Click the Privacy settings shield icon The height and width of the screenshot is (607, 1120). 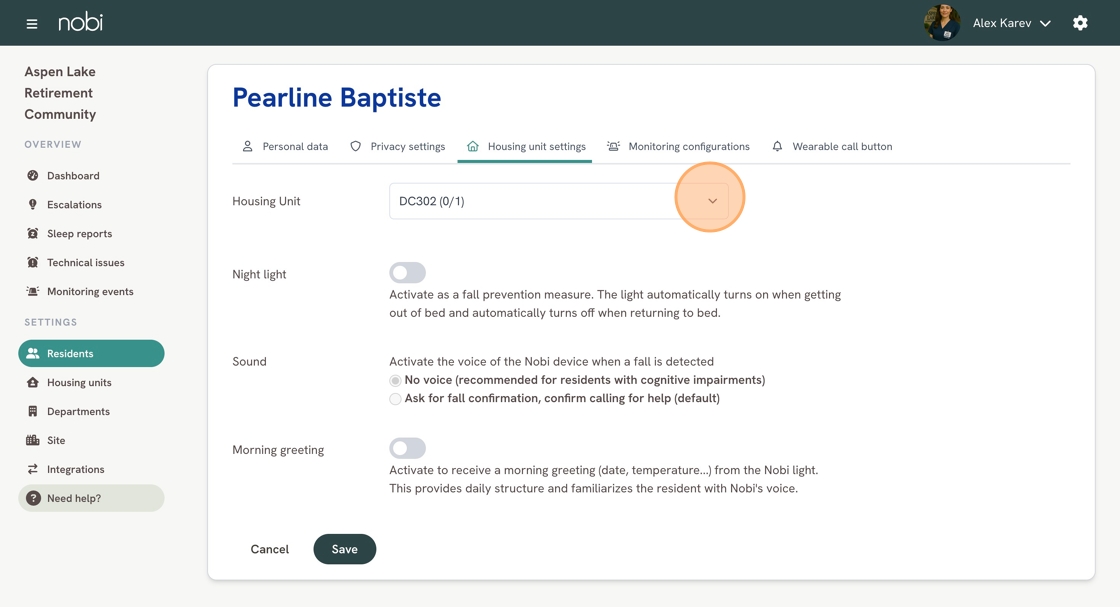(x=355, y=146)
